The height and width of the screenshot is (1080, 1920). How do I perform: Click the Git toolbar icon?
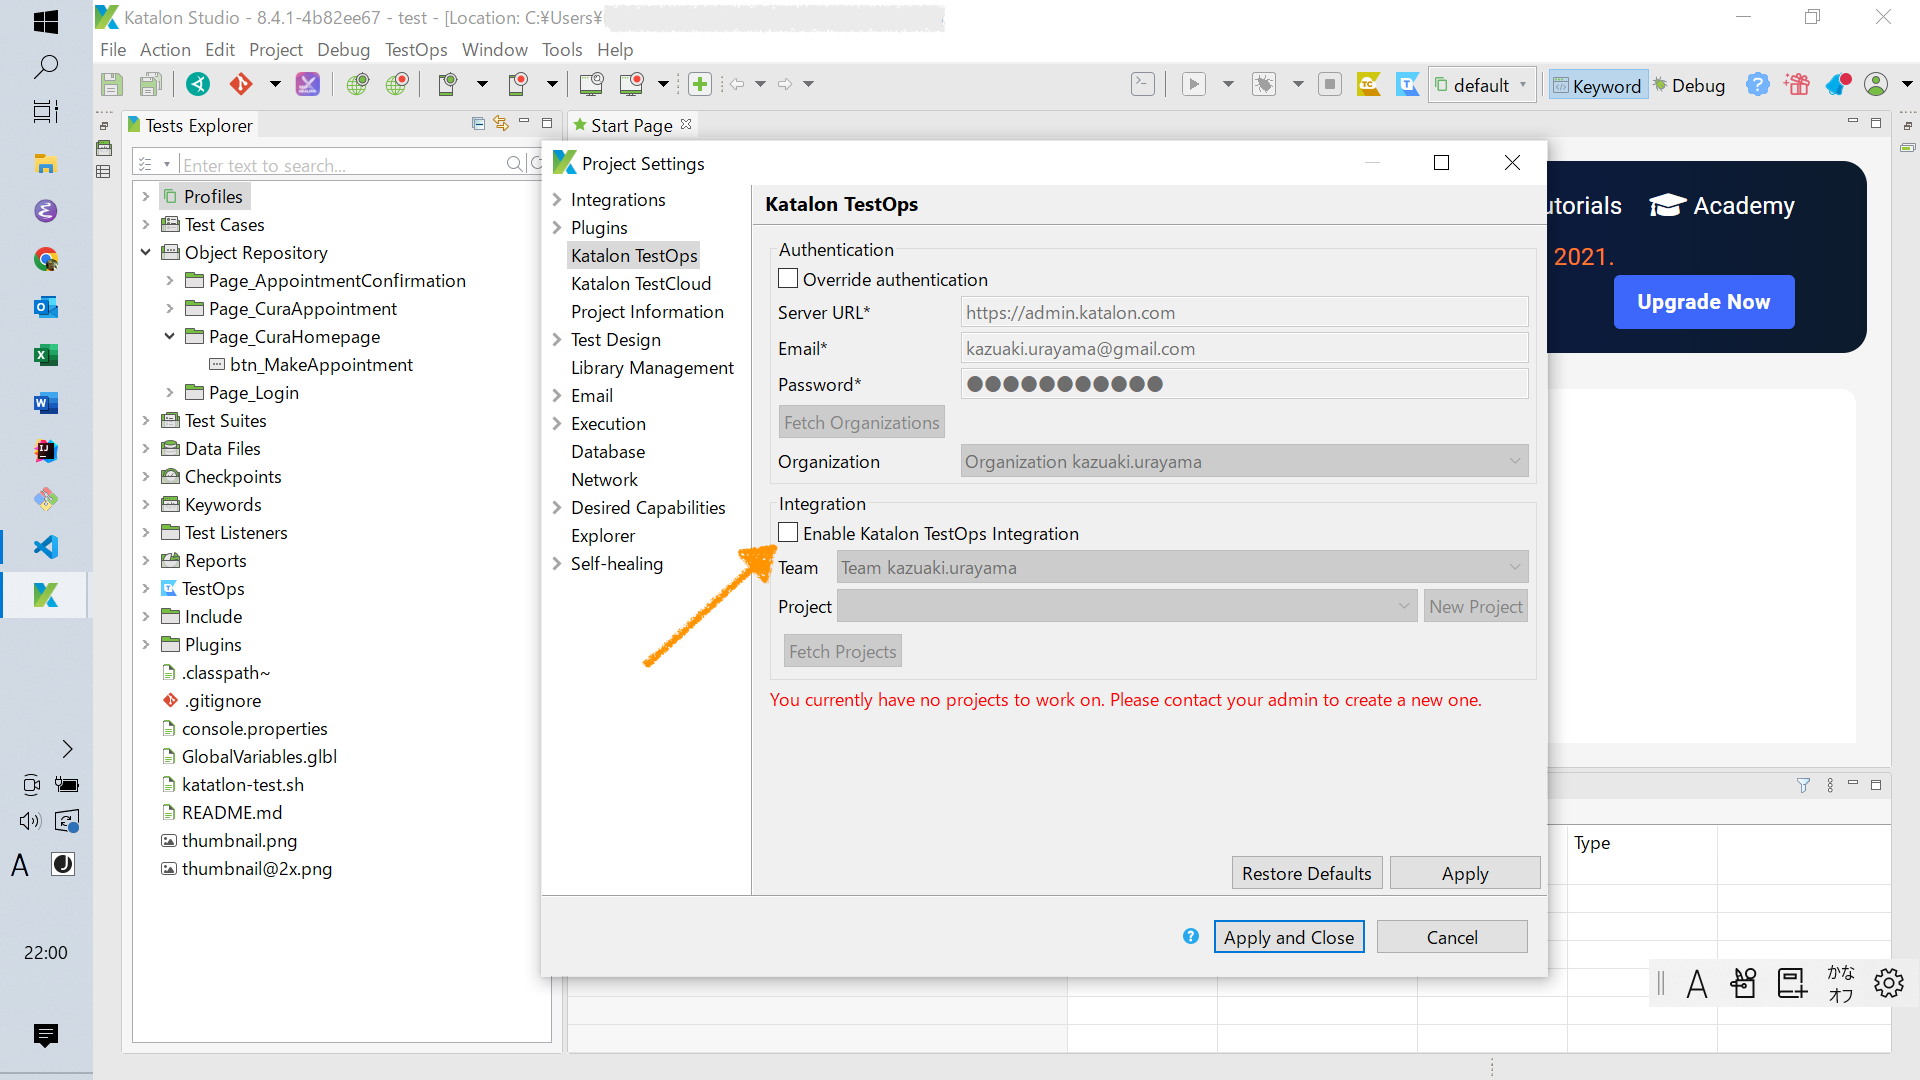pos(241,84)
